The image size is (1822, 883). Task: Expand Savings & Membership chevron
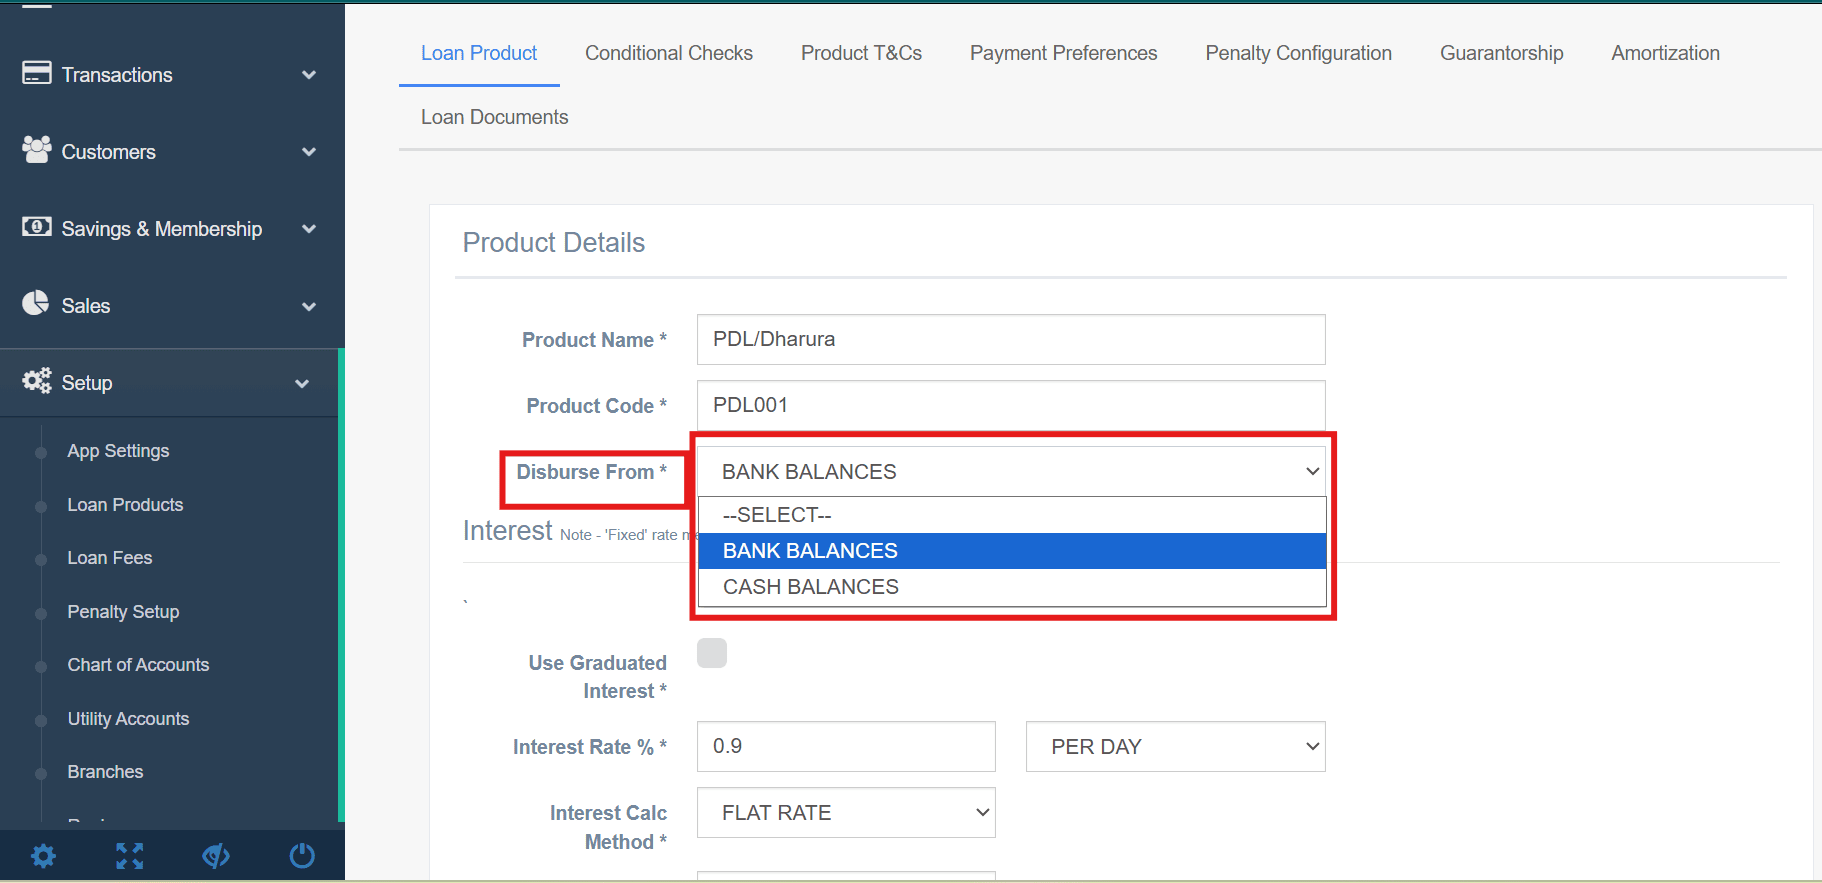click(x=309, y=229)
